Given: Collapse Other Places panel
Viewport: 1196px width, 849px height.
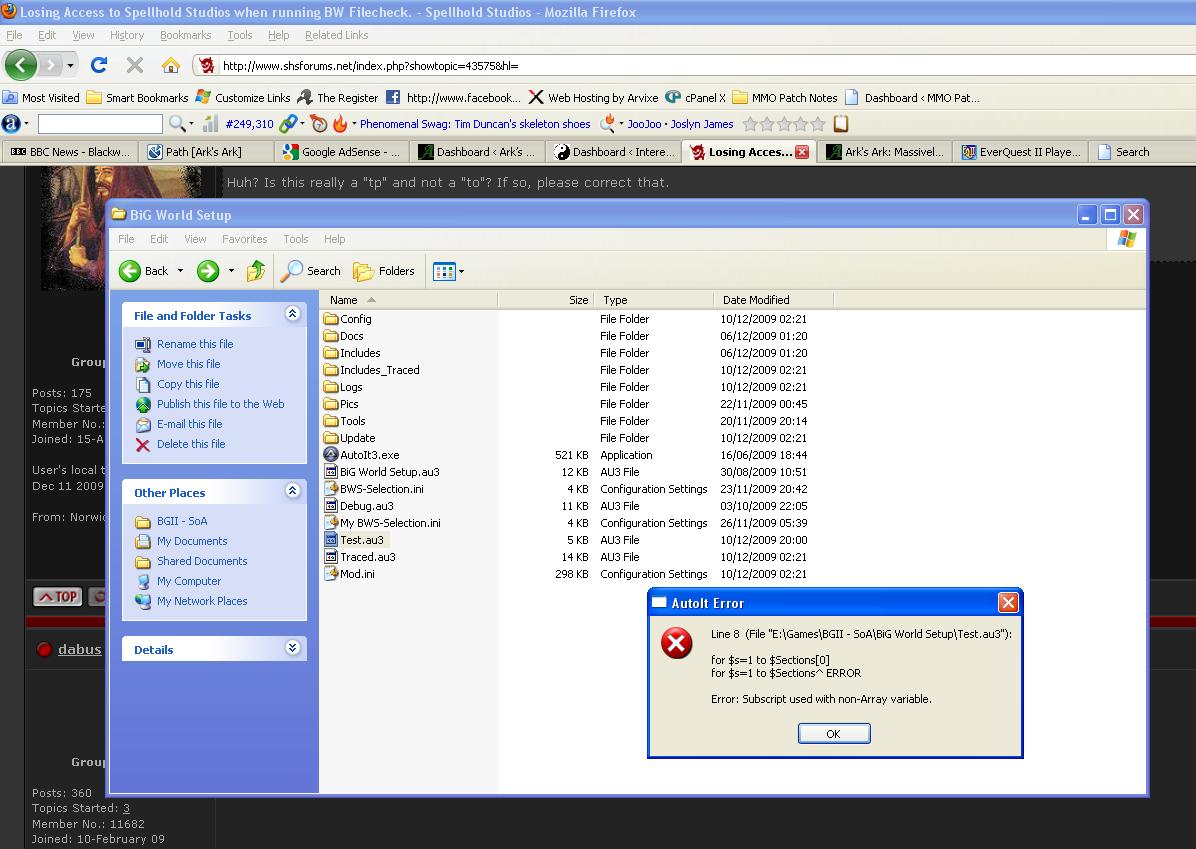Looking at the screenshot, I should tap(292, 490).
